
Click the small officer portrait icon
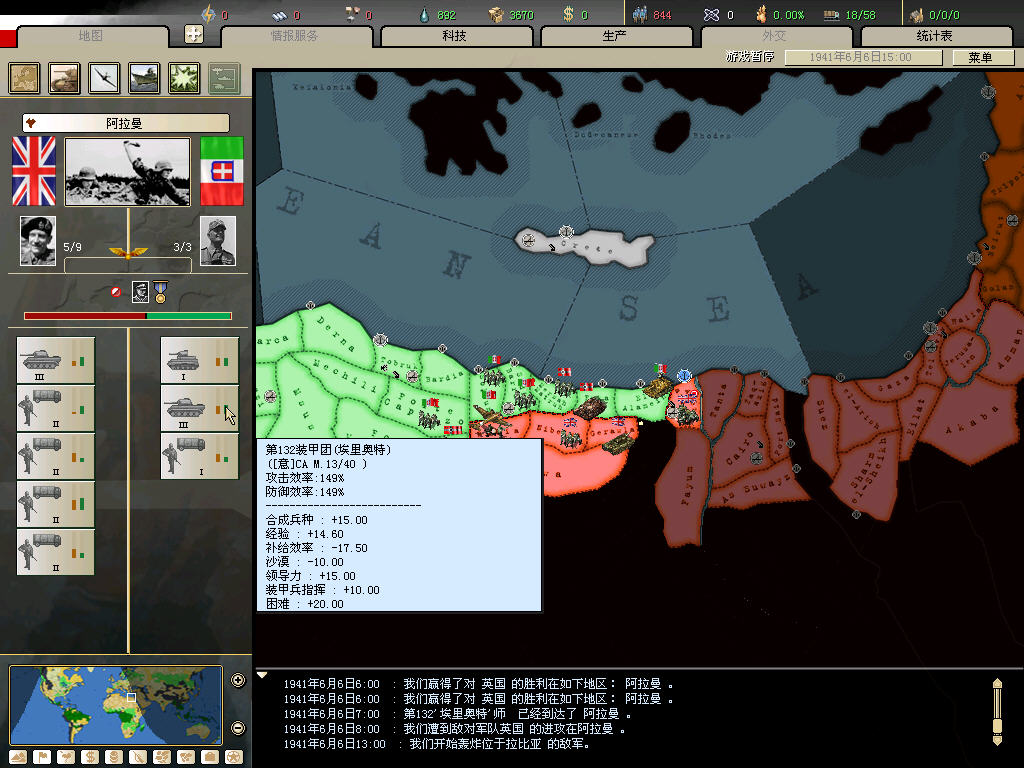pos(140,292)
